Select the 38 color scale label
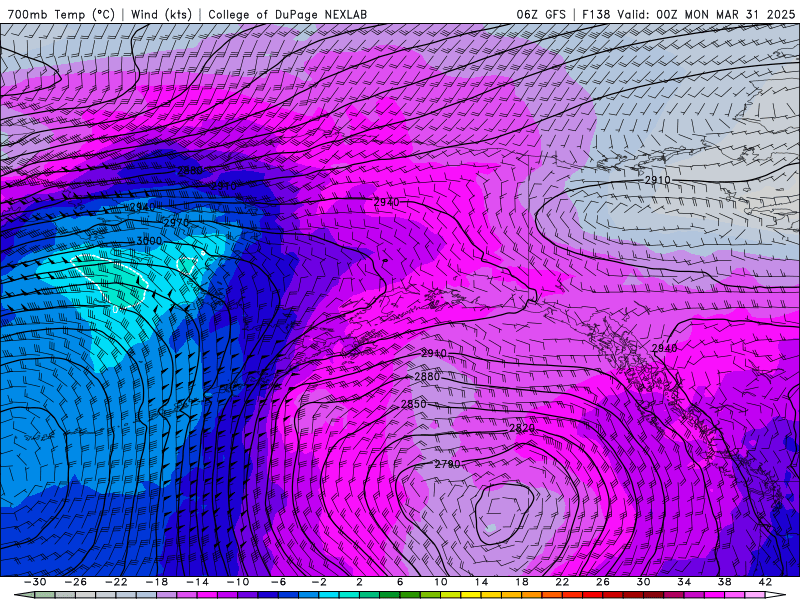Image resolution: width=800 pixels, height=600 pixels. 724,582
